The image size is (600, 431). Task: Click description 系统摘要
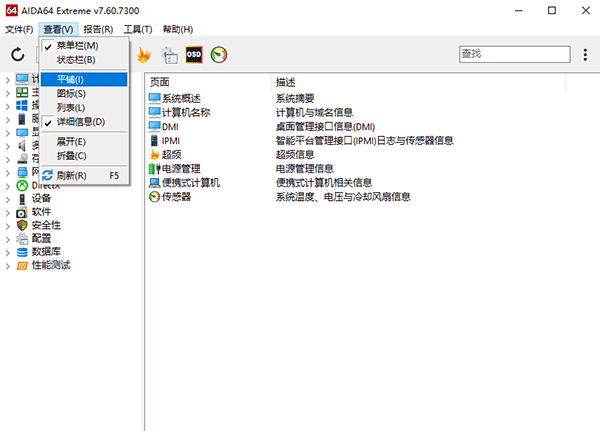click(x=295, y=98)
